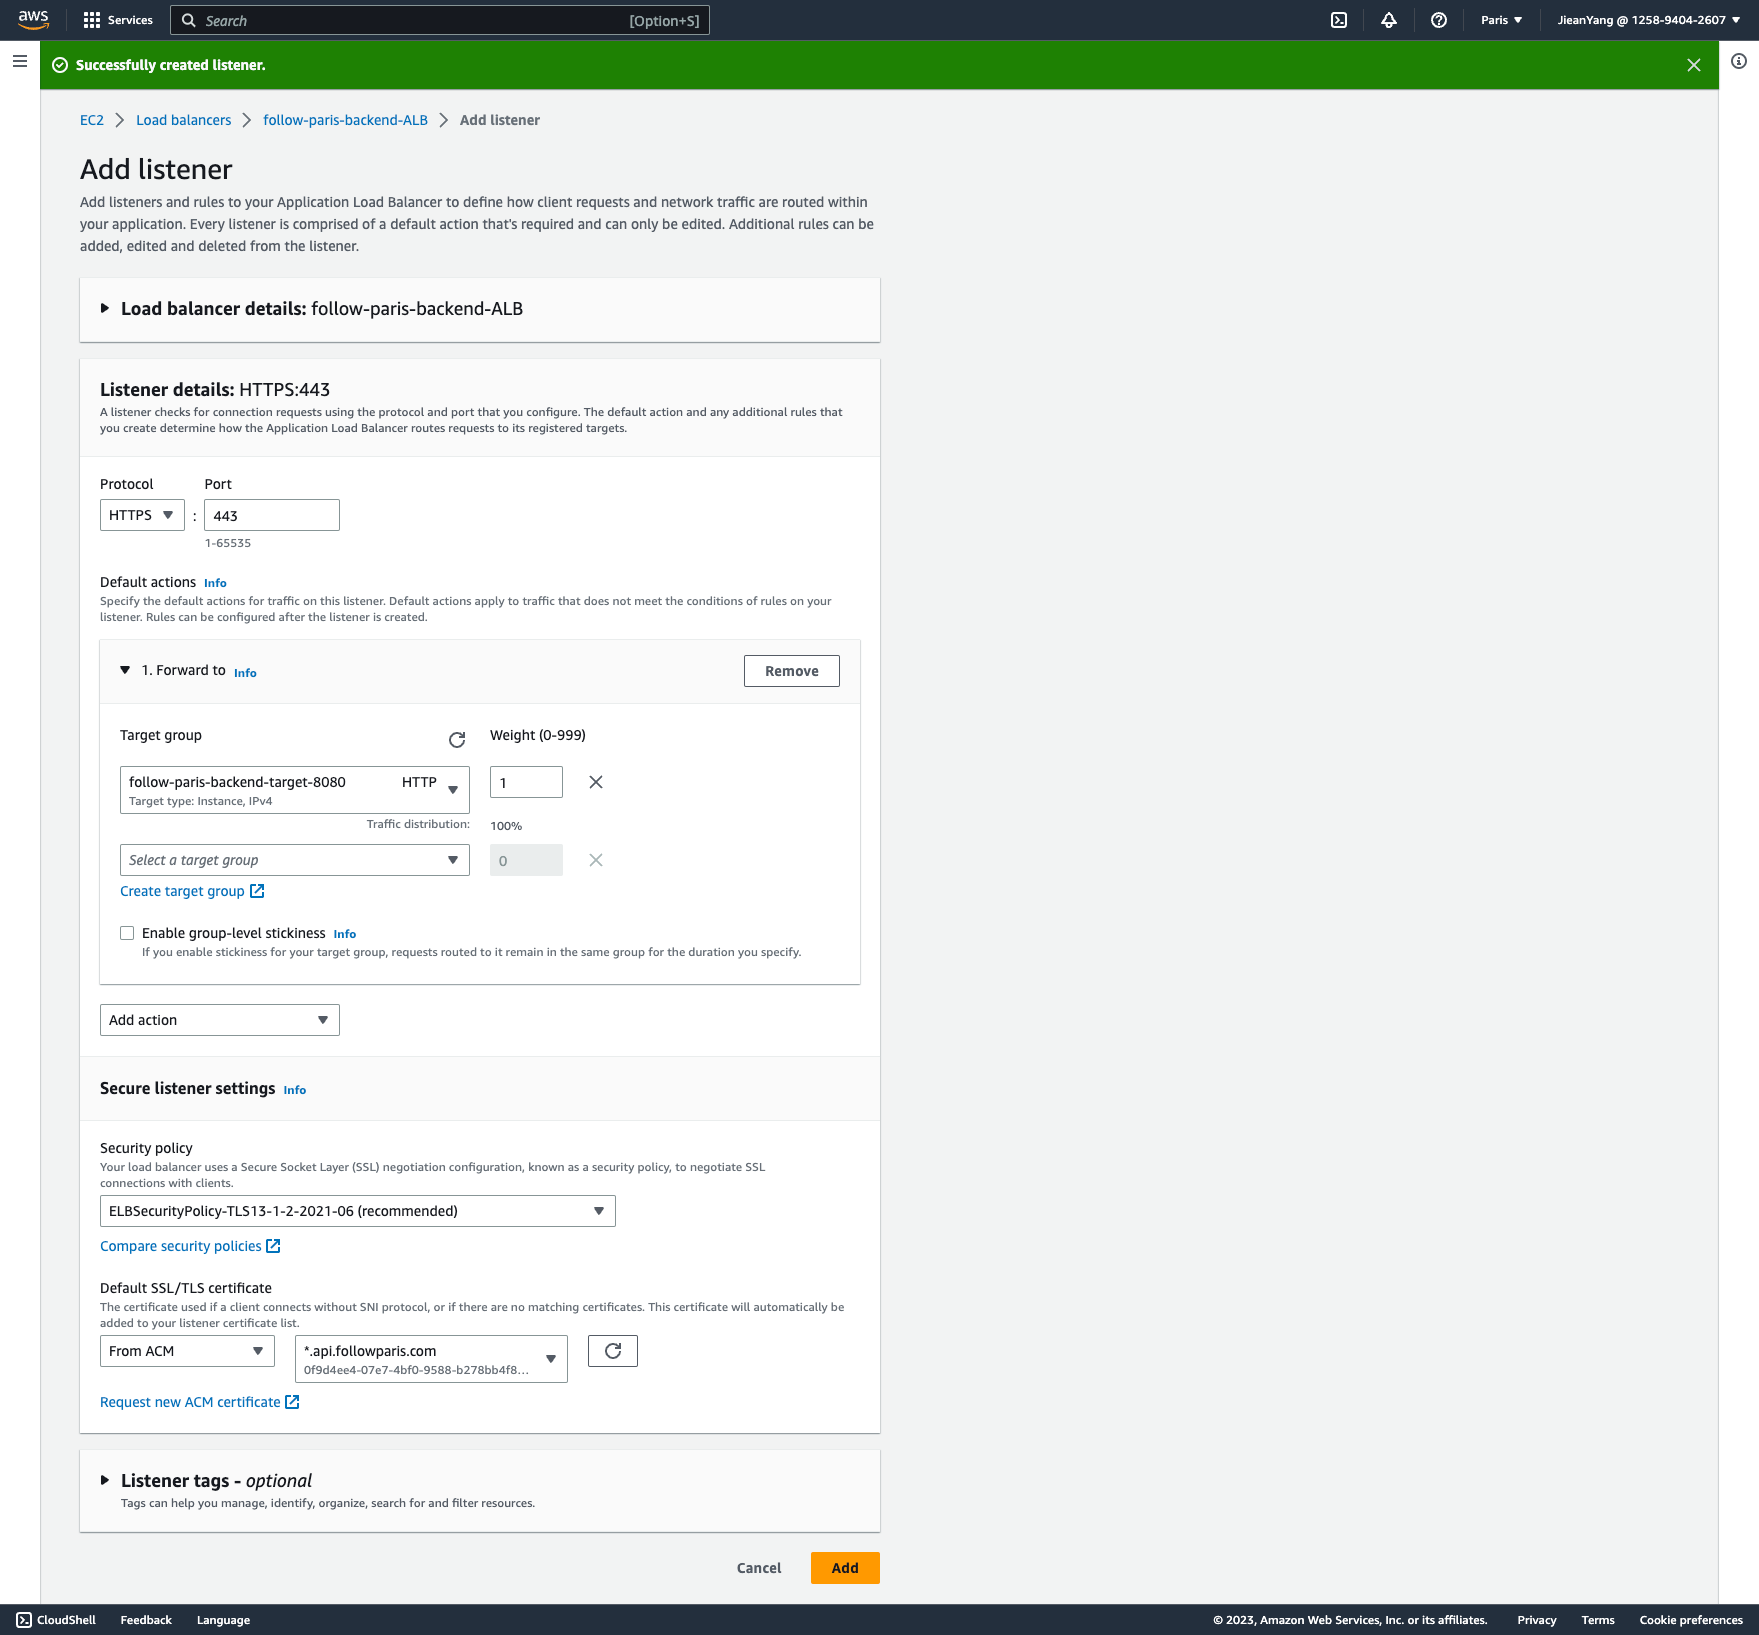This screenshot has width=1759, height=1635.
Task: Open the JieanYang account menu
Action: 1649,20
